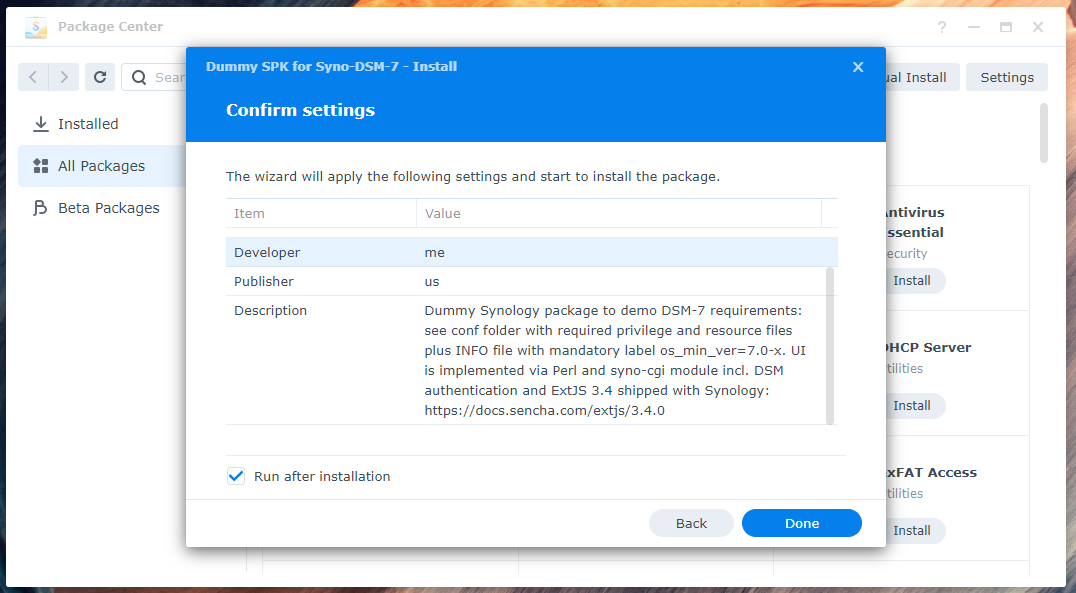The width and height of the screenshot is (1076, 593).
Task: Select All Packages in the sidebar
Action: [x=102, y=166]
